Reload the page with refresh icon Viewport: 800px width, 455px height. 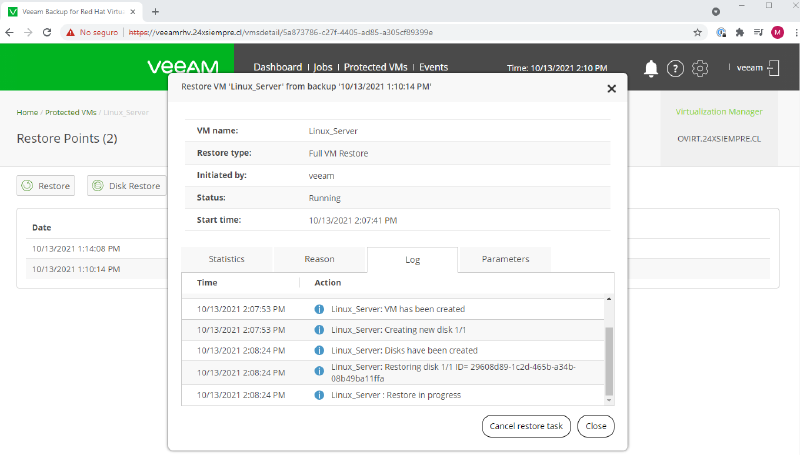click(47, 32)
